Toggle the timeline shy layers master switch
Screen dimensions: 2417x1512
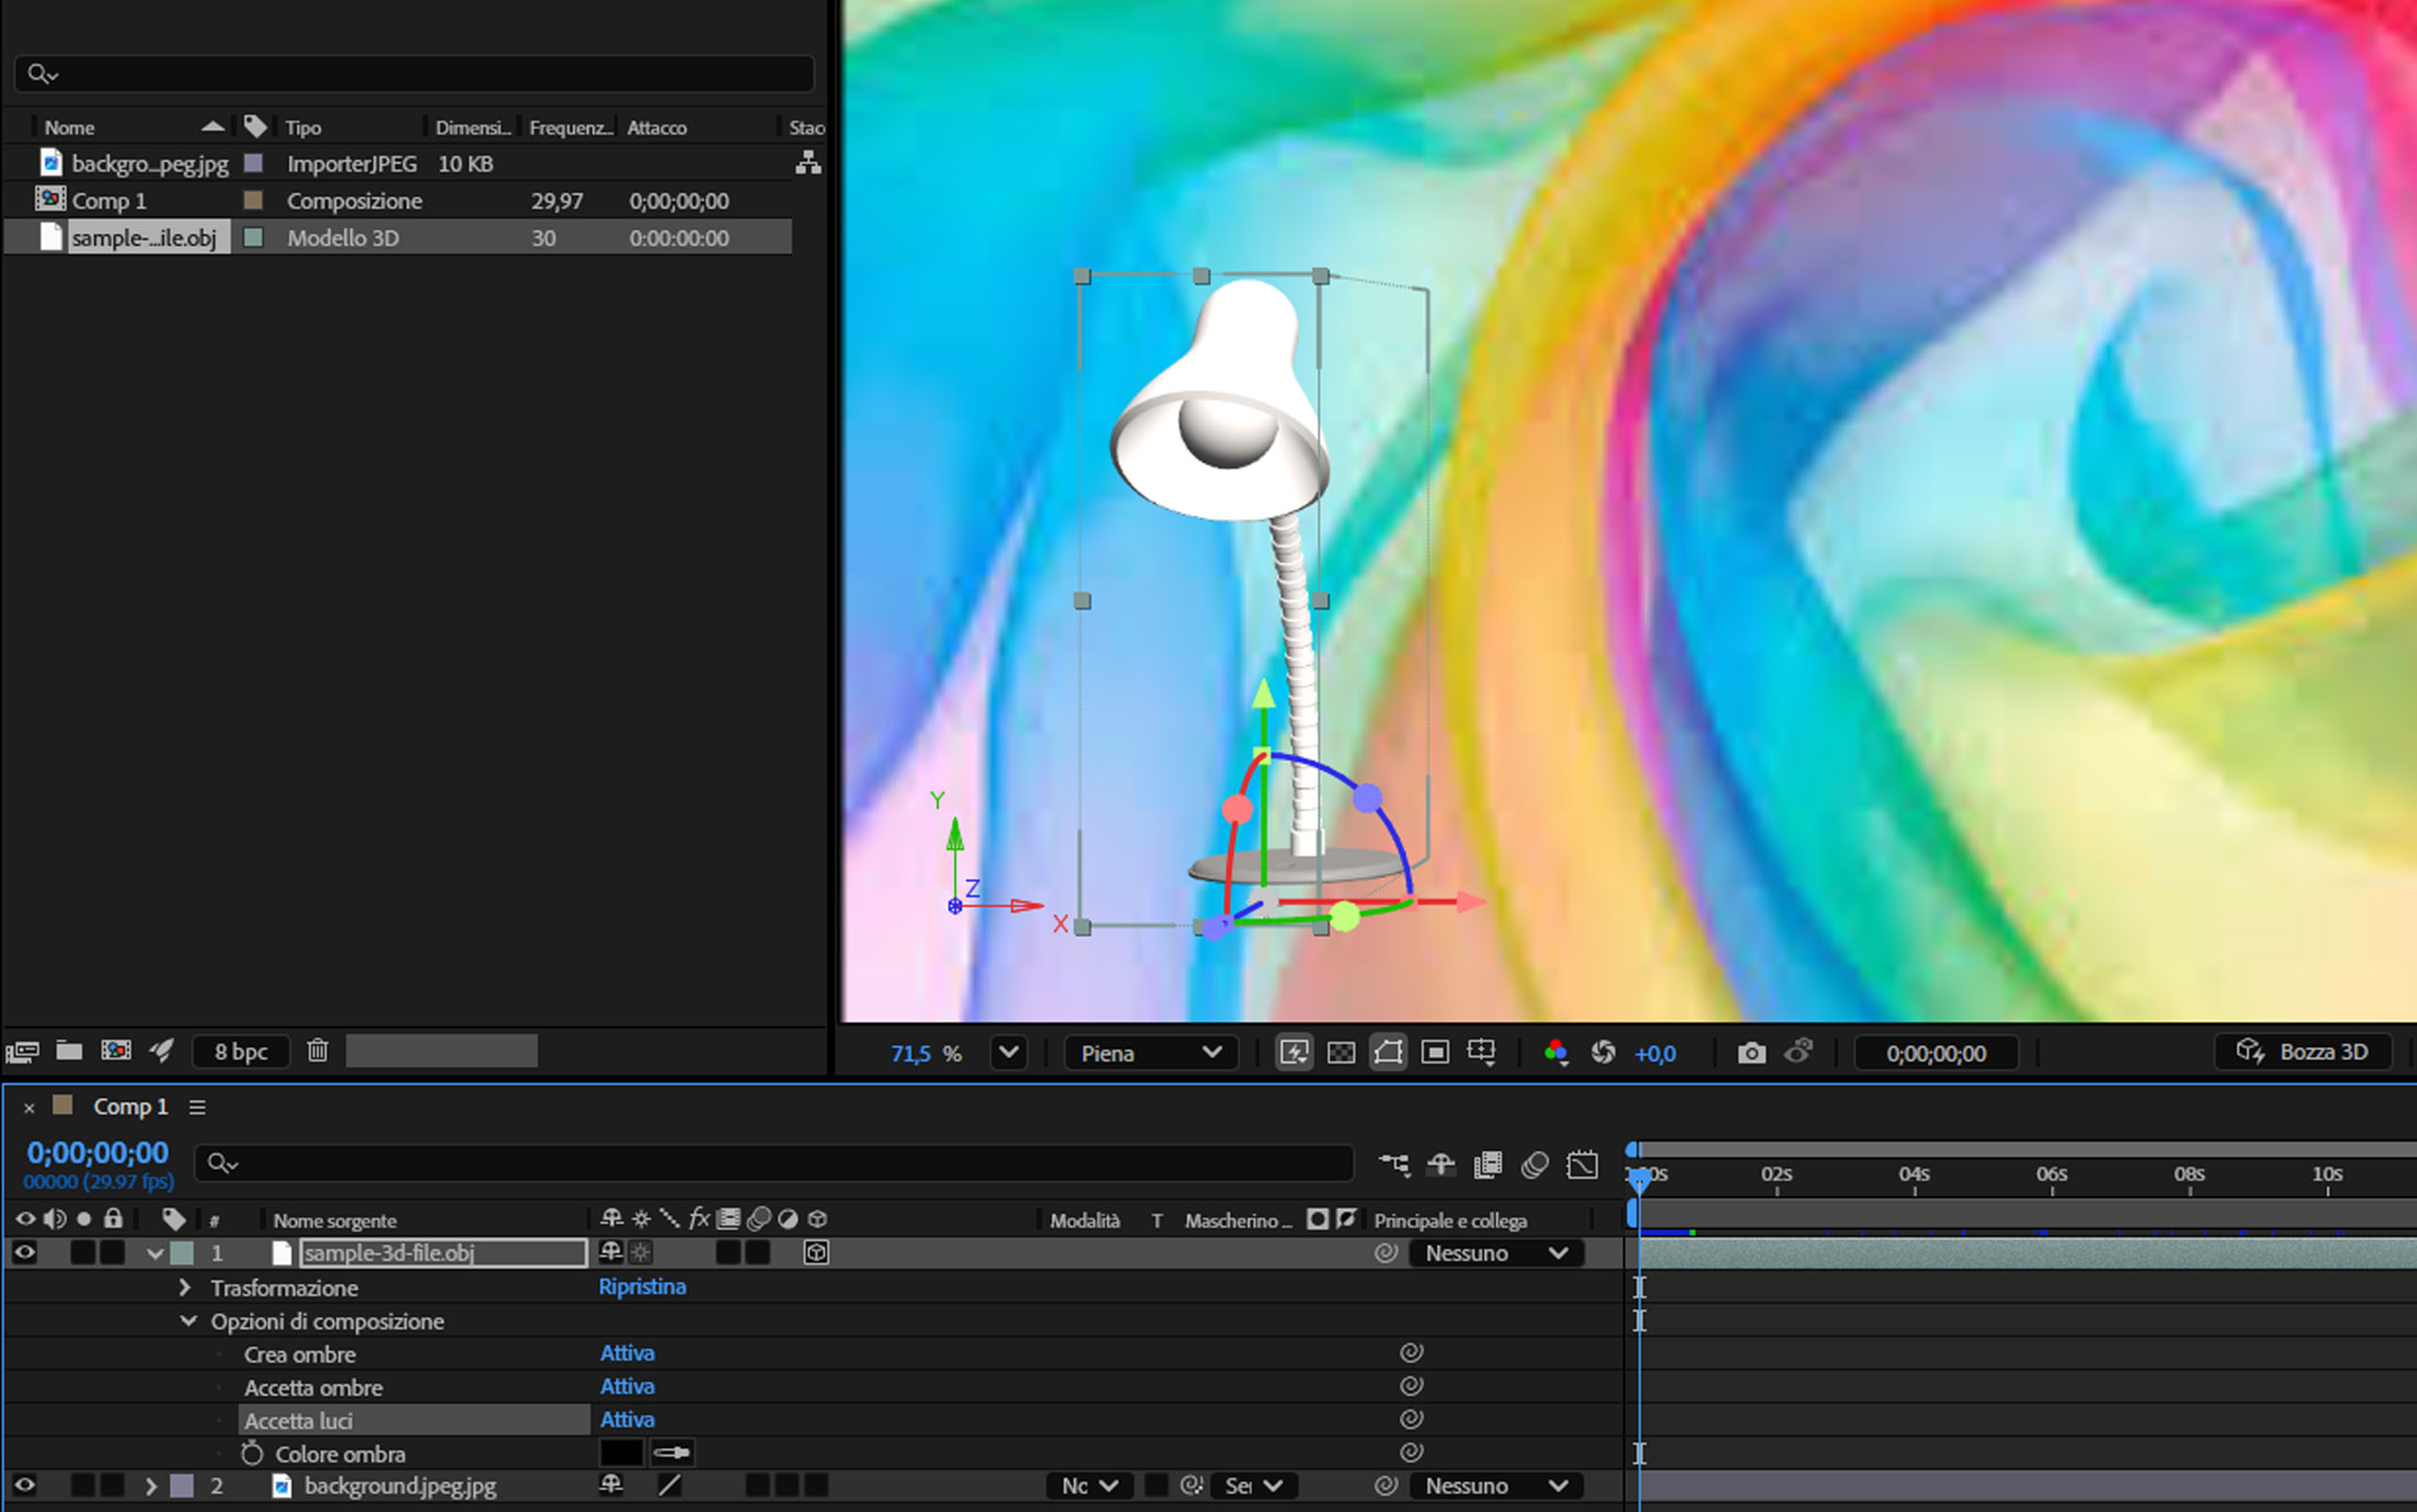(x=1441, y=1164)
